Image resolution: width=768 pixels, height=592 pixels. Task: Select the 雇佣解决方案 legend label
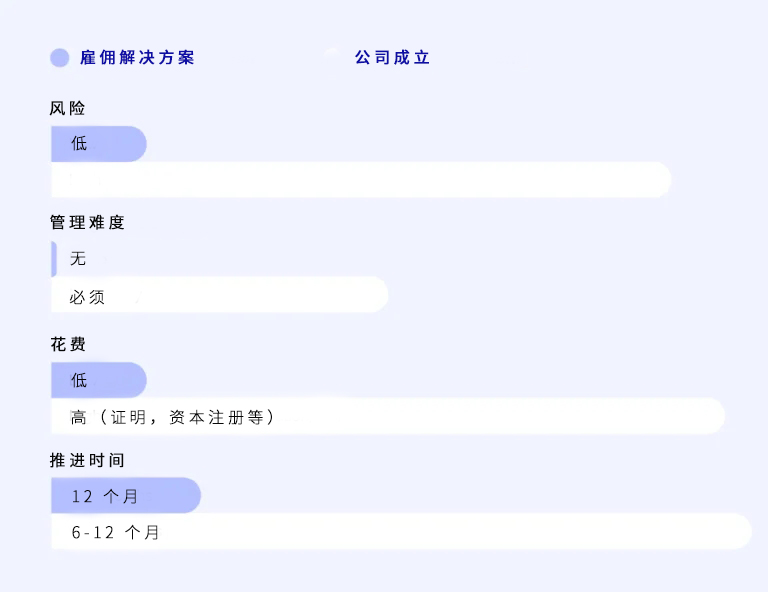pos(137,58)
